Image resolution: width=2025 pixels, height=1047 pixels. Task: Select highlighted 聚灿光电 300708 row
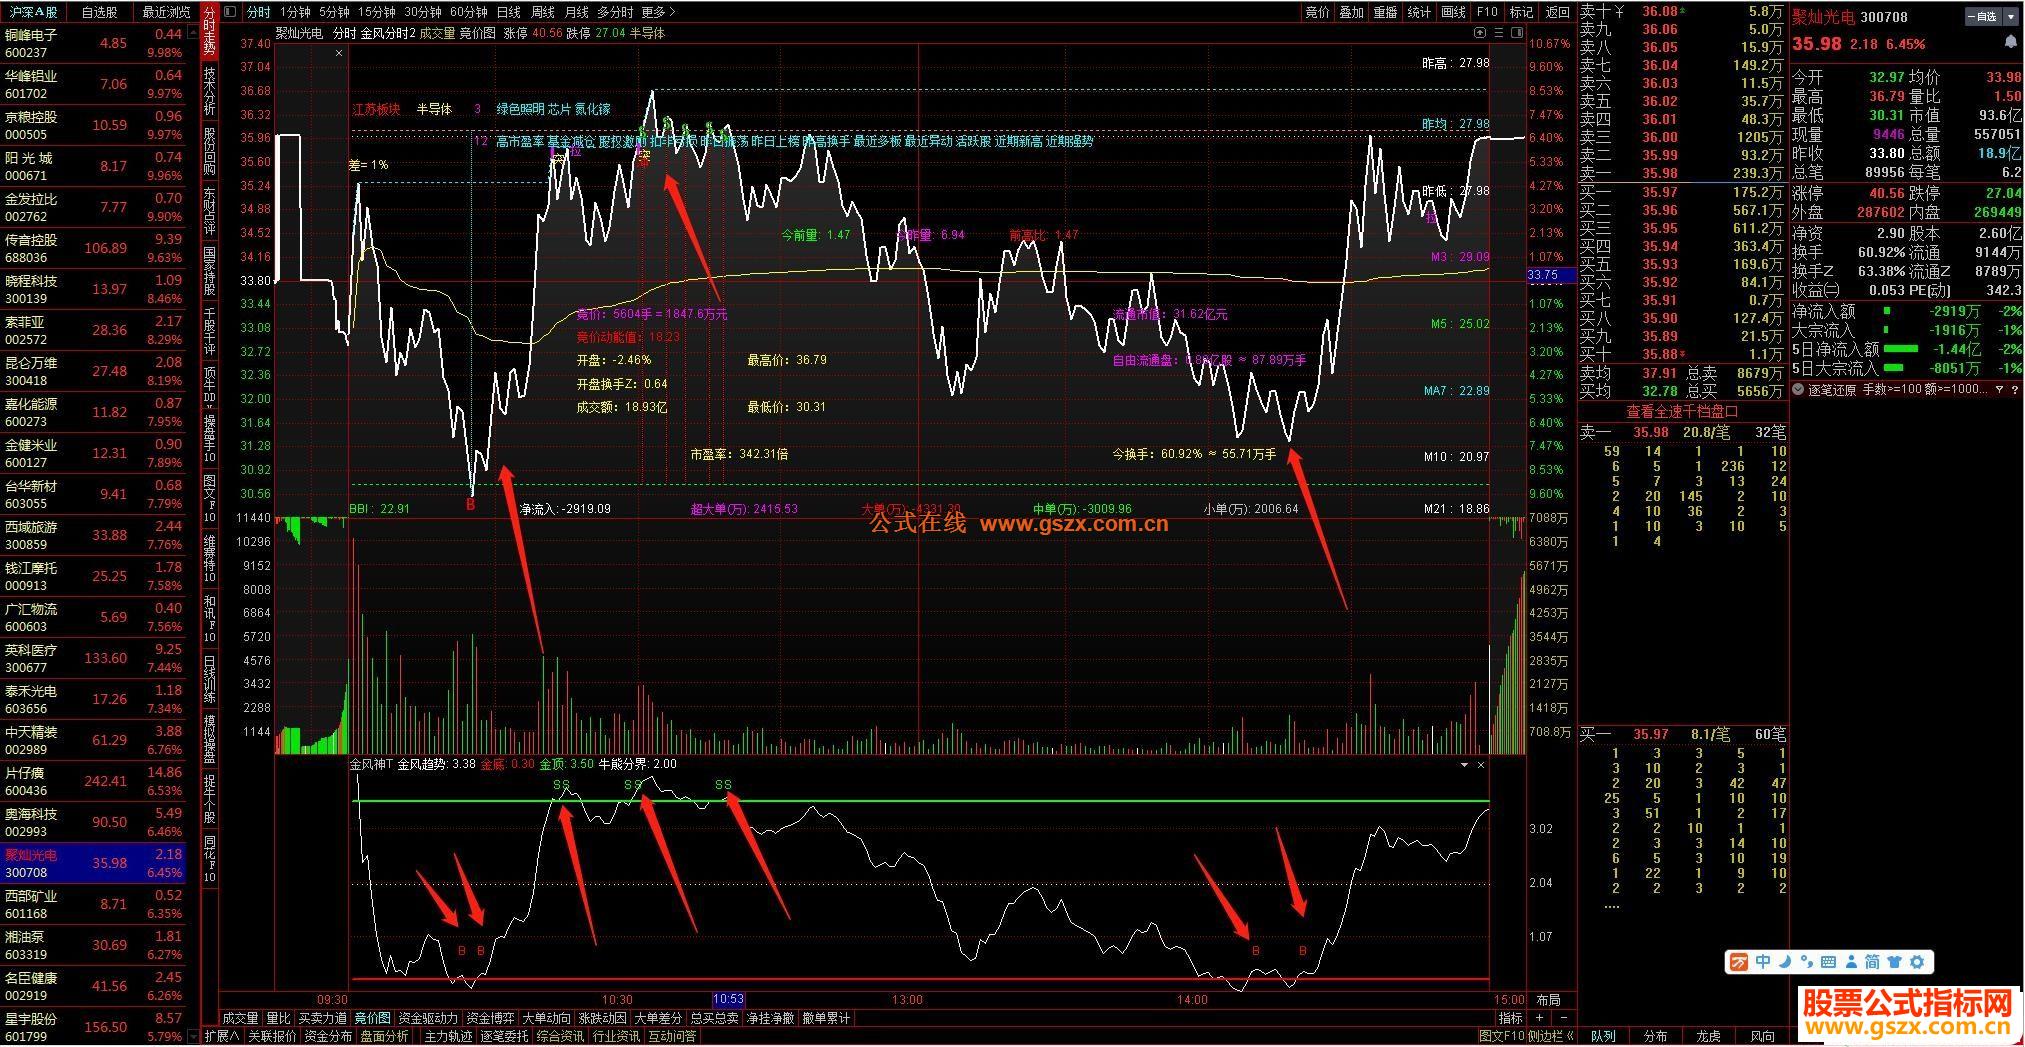click(x=94, y=863)
